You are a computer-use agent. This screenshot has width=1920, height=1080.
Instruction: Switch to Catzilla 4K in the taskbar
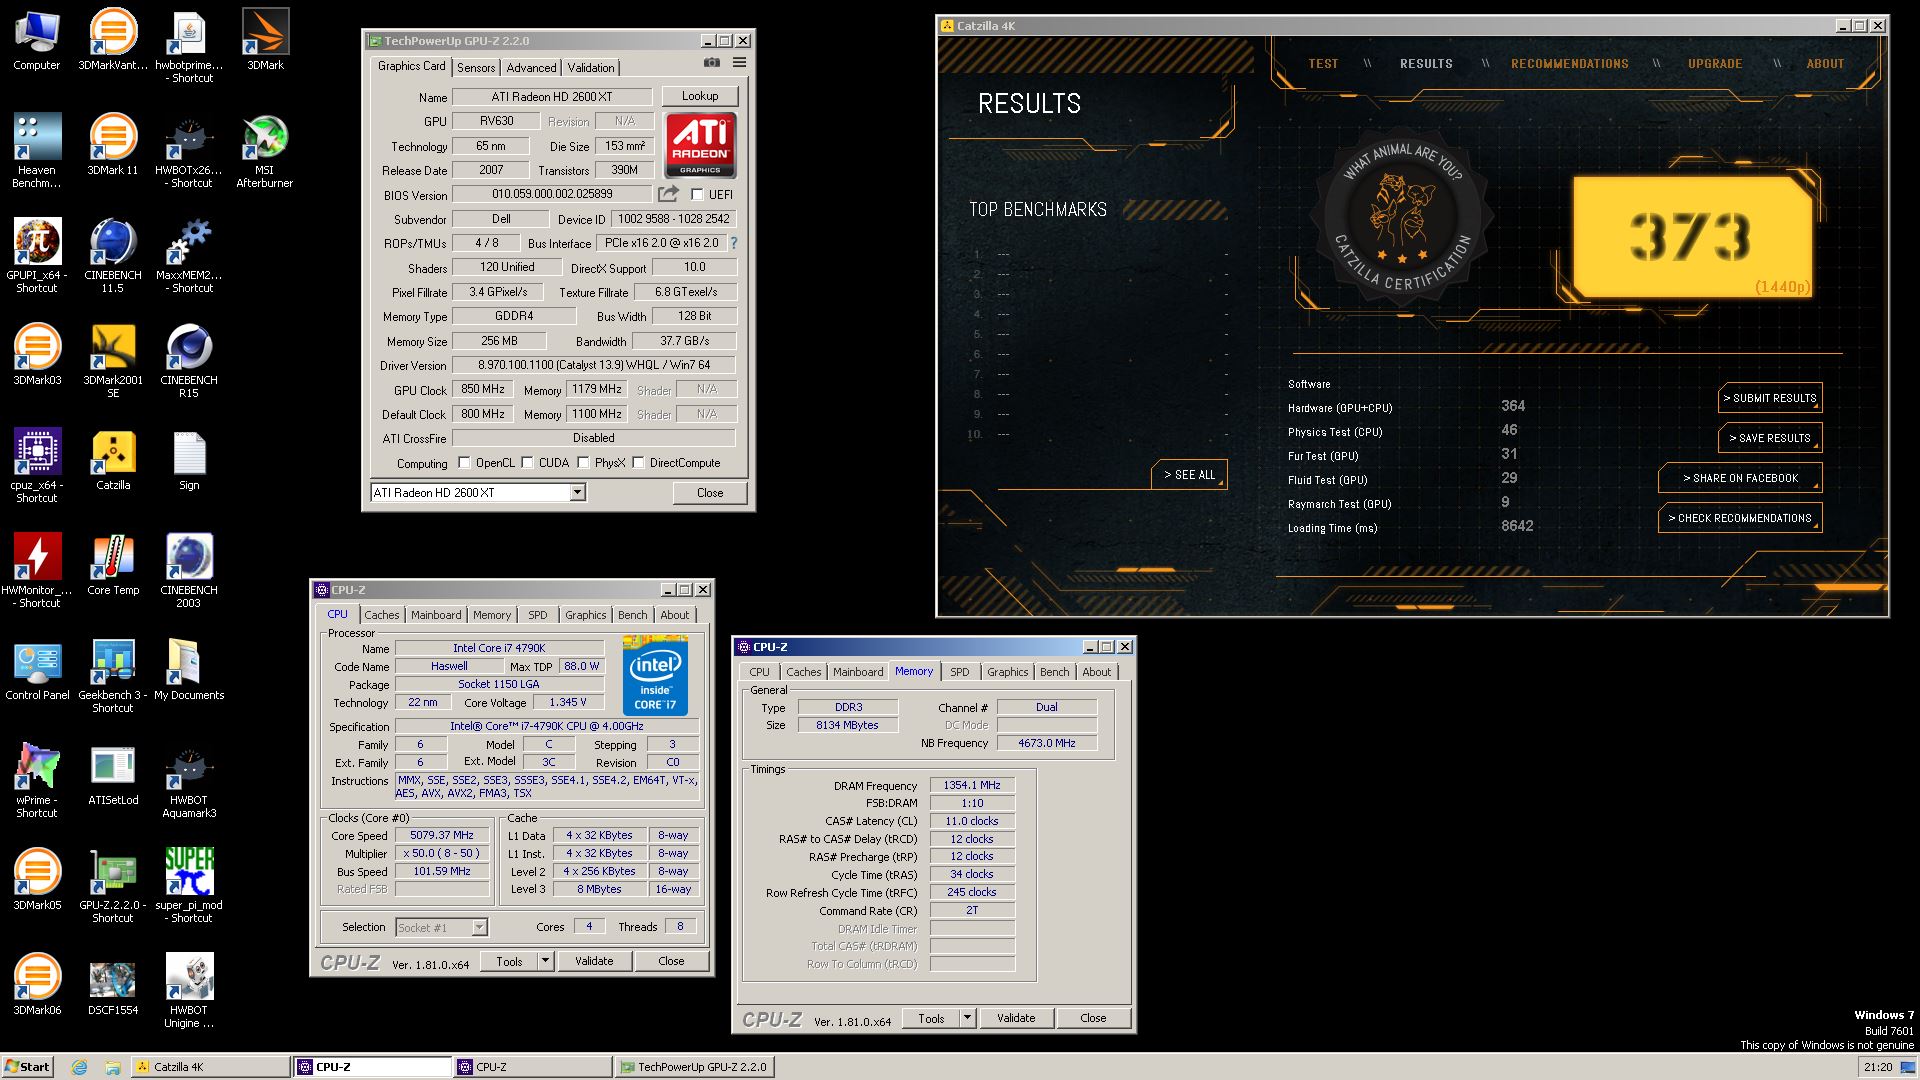[x=211, y=1067]
